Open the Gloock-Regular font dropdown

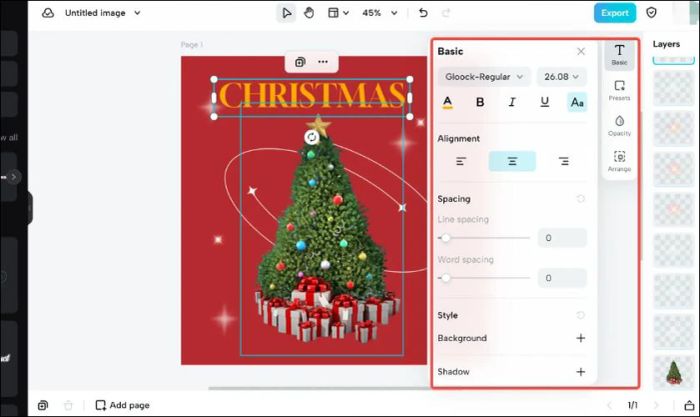[x=484, y=77]
